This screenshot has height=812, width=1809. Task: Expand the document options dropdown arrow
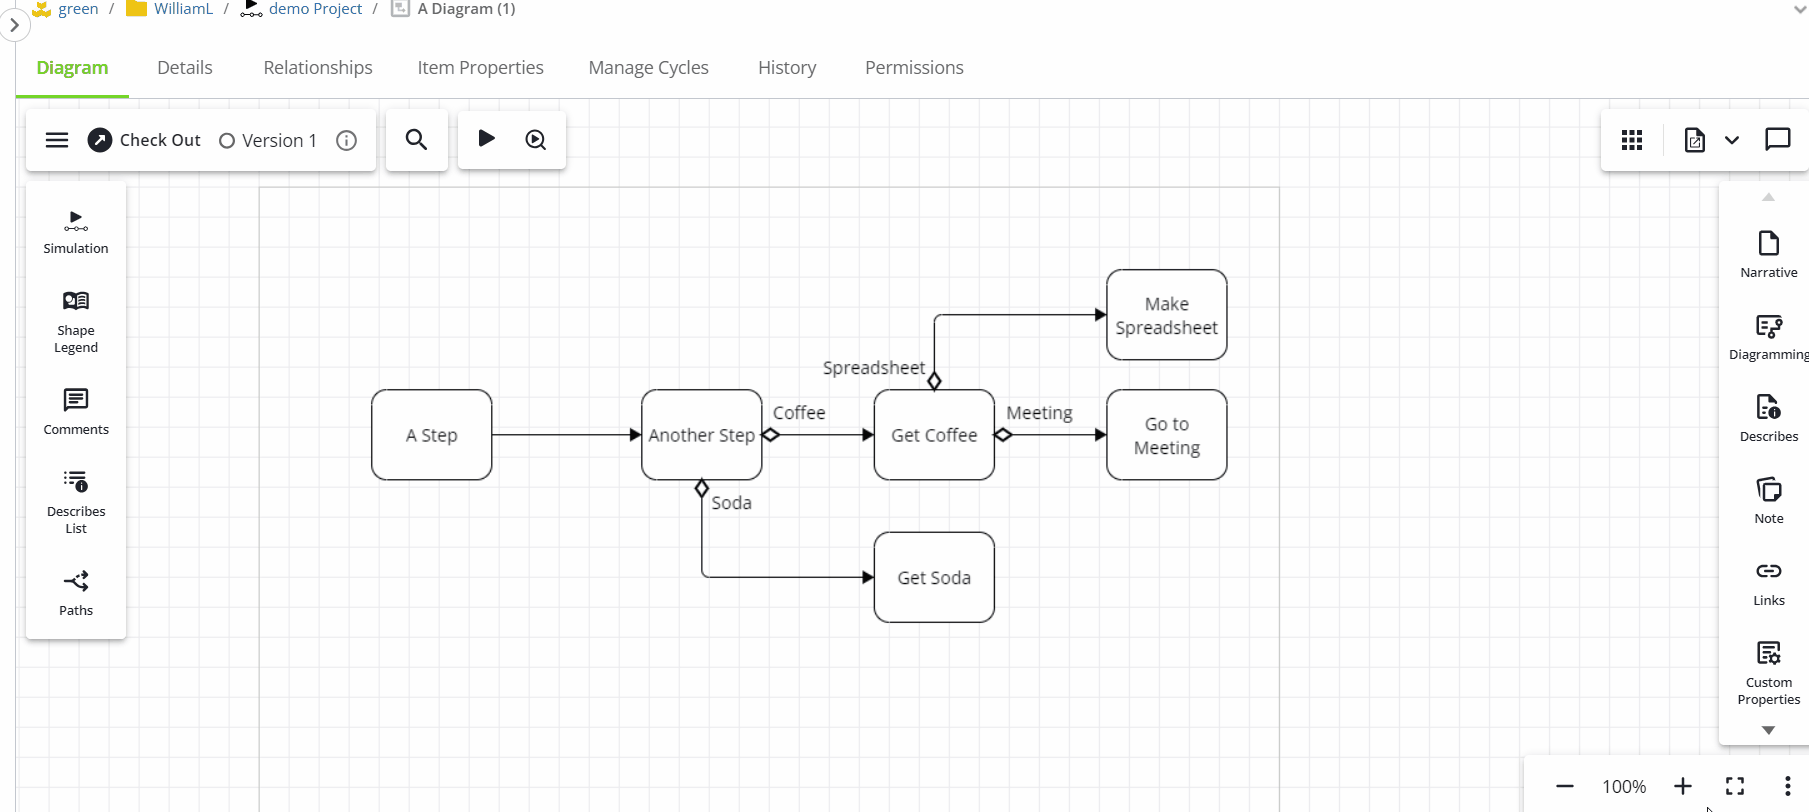1732,140
